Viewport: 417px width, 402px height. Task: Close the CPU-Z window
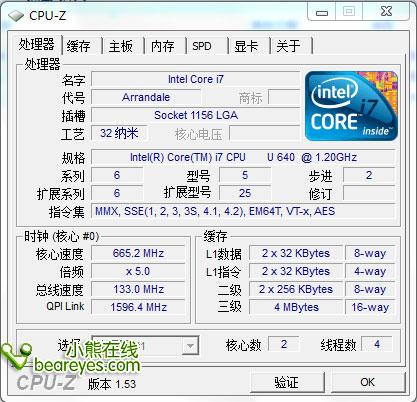tap(386, 12)
